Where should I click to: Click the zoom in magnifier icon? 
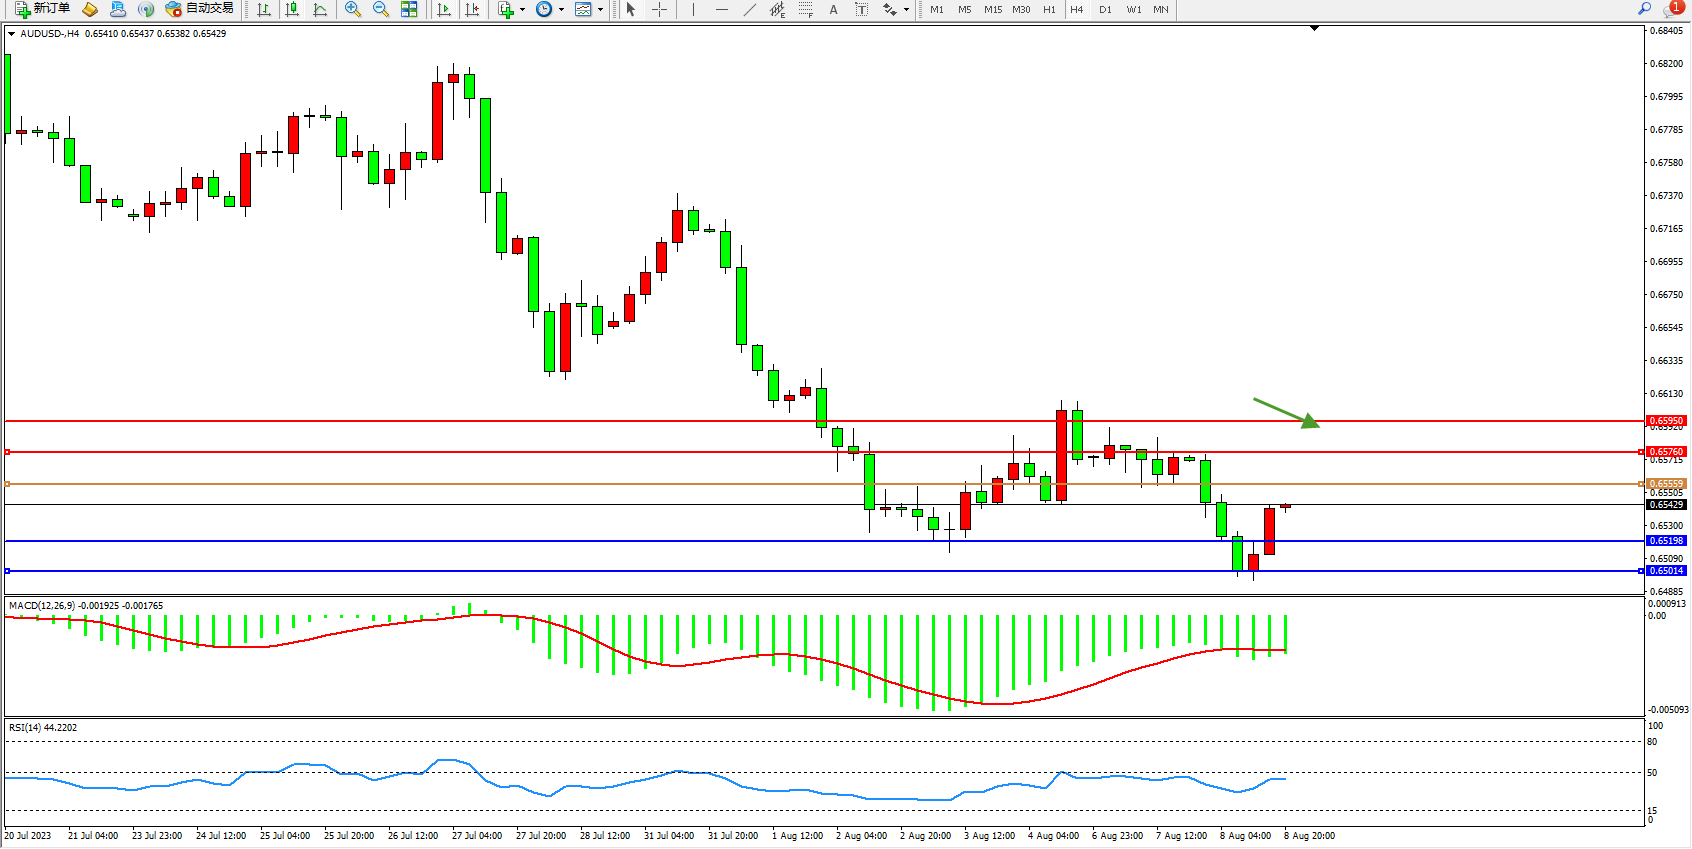click(353, 9)
